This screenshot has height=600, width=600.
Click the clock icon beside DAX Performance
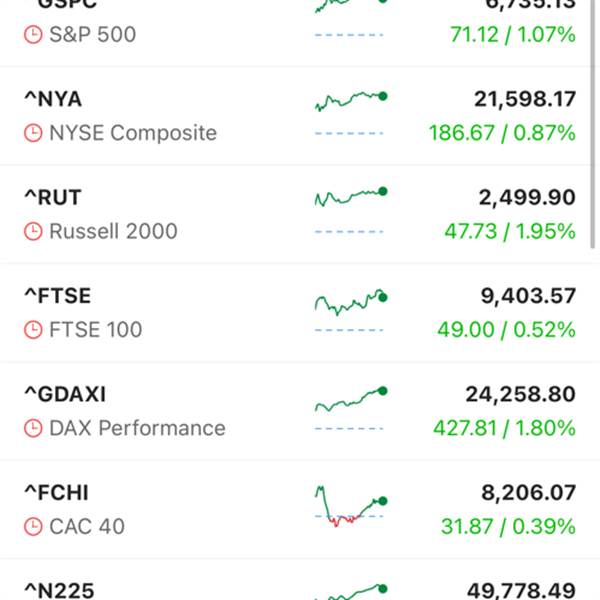(33, 428)
